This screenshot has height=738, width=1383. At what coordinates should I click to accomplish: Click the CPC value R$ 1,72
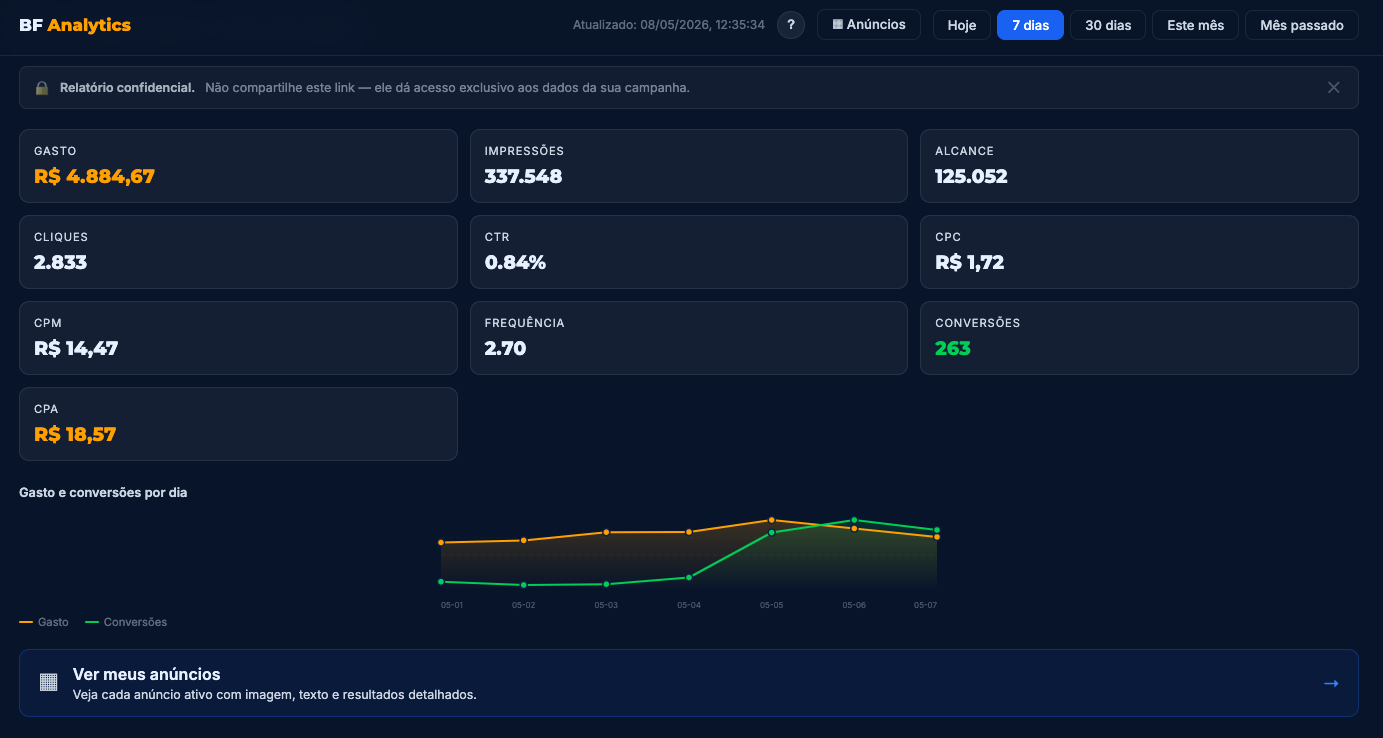coord(969,263)
